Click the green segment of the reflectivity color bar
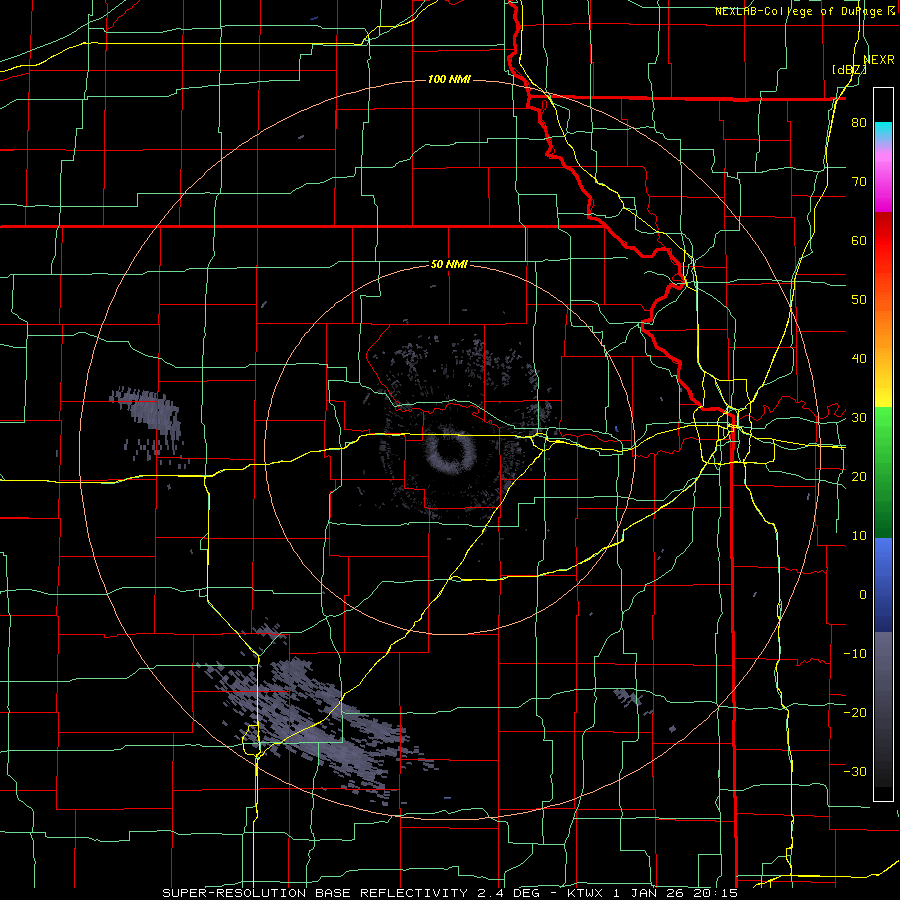Image resolution: width=900 pixels, height=900 pixels. 883,472
